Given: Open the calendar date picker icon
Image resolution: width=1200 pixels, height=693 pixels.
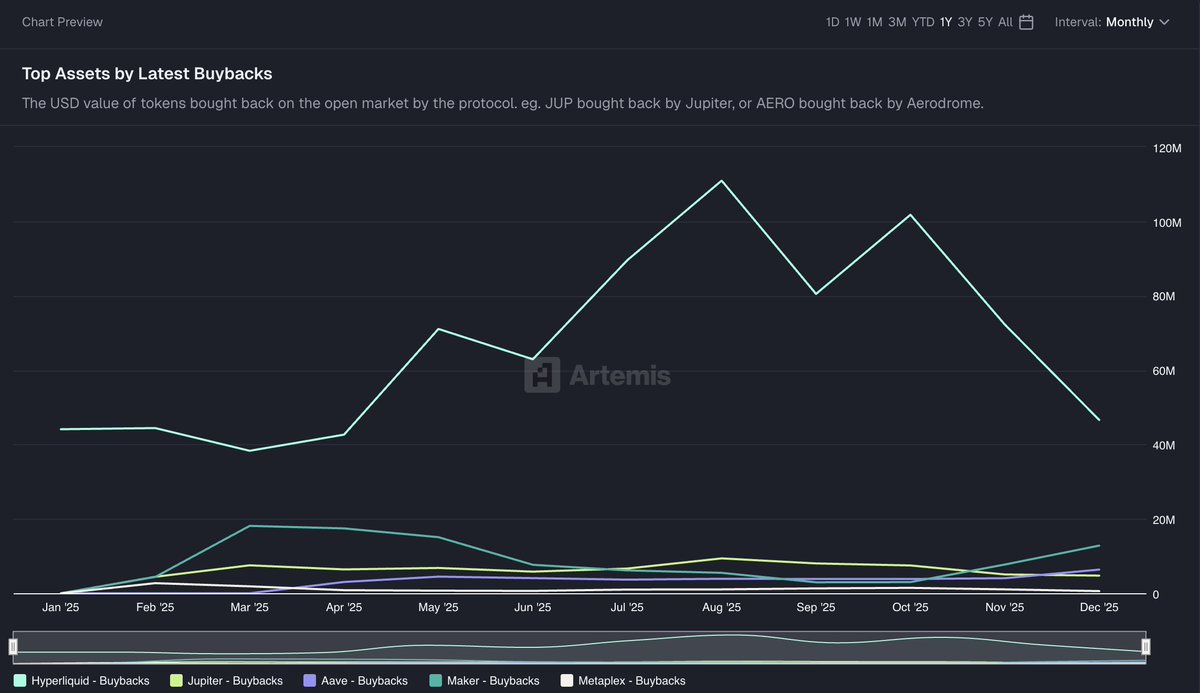Looking at the screenshot, I should [x=1026, y=21].
